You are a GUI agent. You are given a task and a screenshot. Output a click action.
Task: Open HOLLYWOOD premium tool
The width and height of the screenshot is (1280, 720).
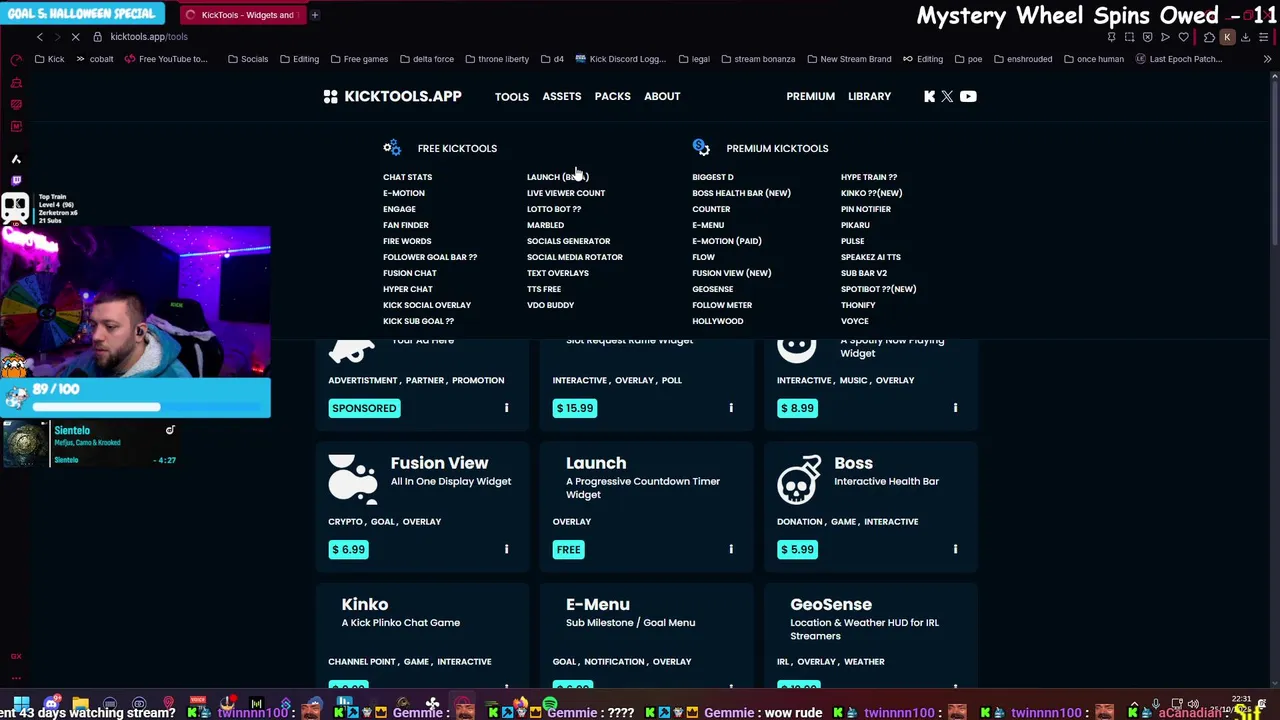coord(718,321)
